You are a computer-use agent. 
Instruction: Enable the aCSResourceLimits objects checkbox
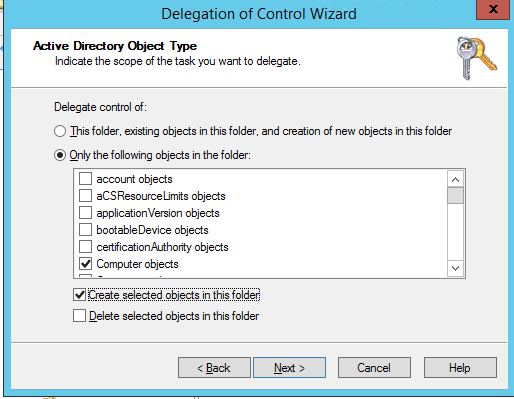[x=85, y=196]
